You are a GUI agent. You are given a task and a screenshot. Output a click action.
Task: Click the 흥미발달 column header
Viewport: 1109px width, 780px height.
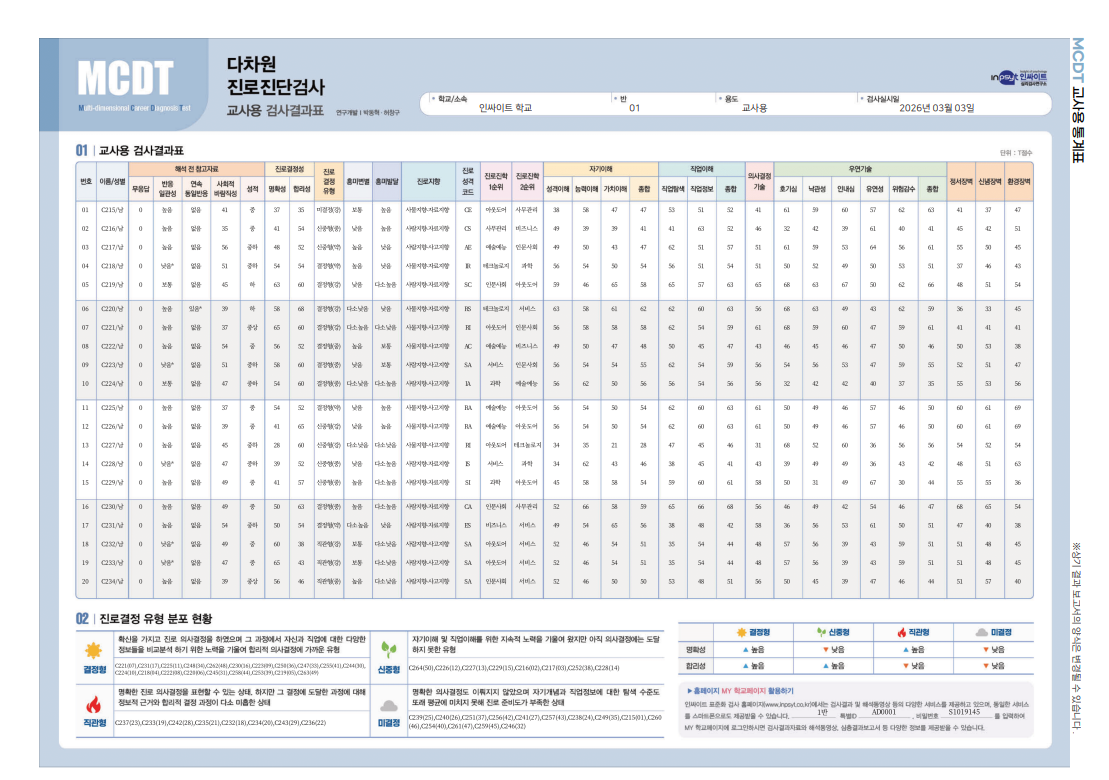(386, 182)
